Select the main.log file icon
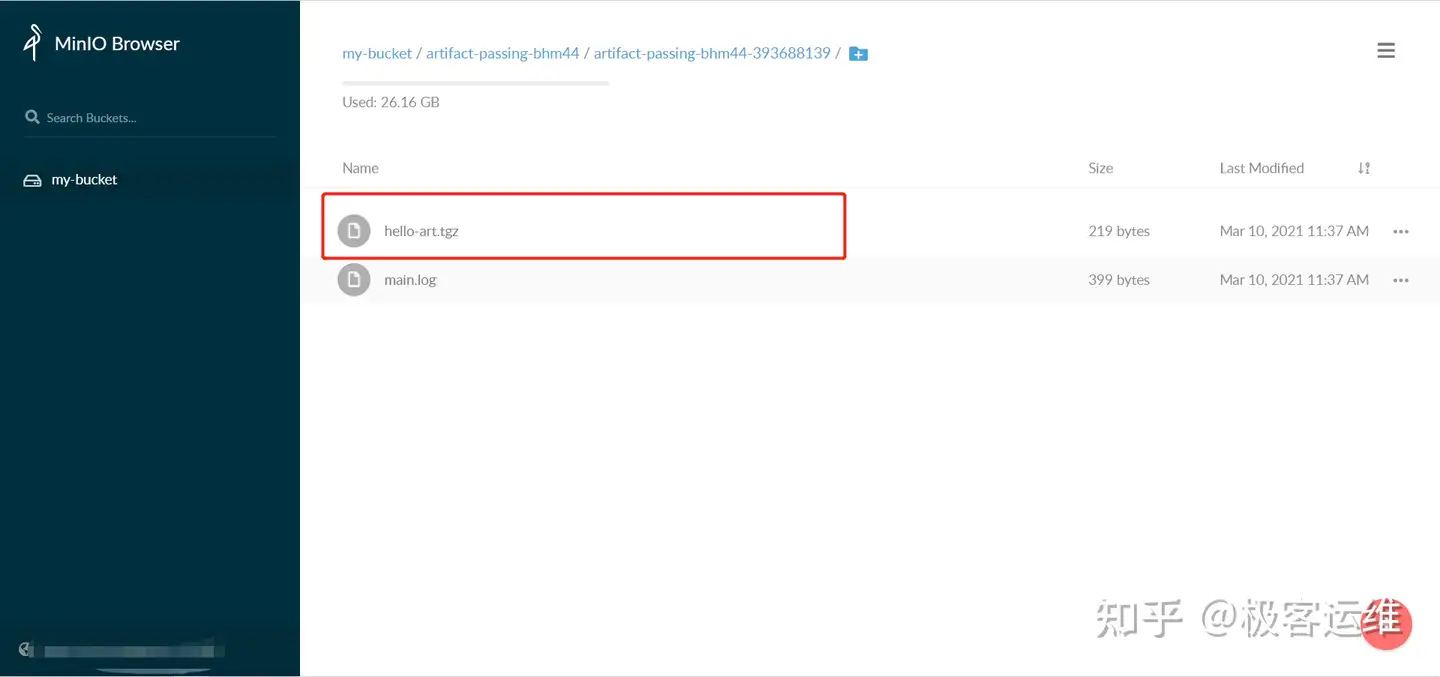This screenshot has height=677, width=1440. (354, 280)
